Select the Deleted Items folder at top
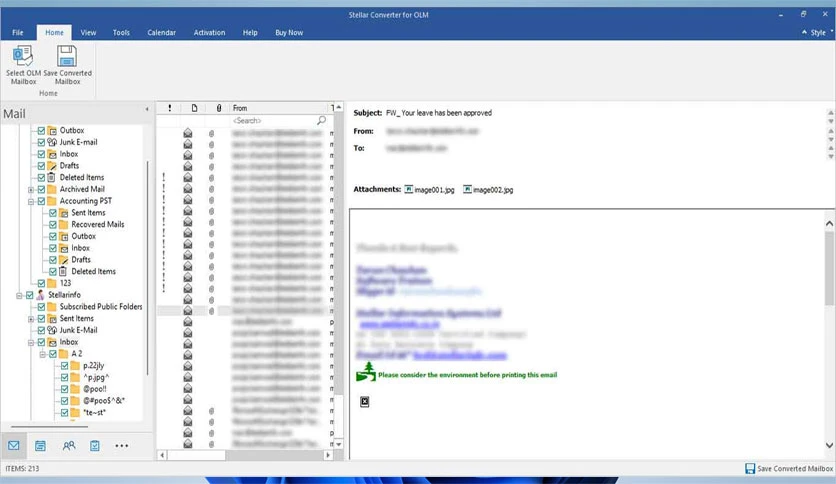The width and height of the screenshot is (836, 484). 82,178
